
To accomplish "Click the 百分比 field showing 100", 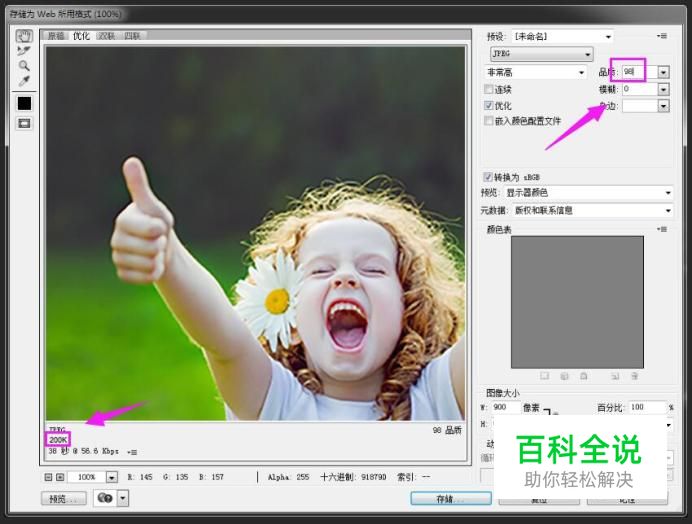I will pyautogui.click(x=647, y=407).
